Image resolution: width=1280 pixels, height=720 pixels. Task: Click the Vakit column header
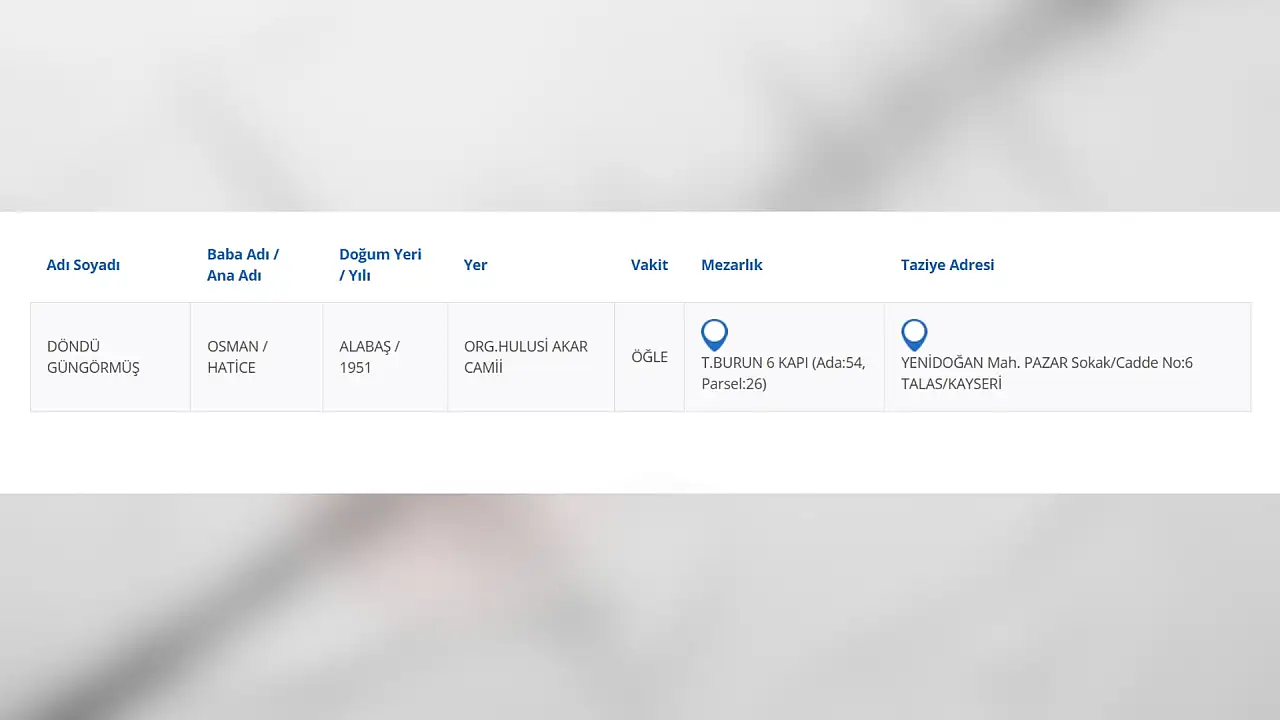tap(649, 265)
